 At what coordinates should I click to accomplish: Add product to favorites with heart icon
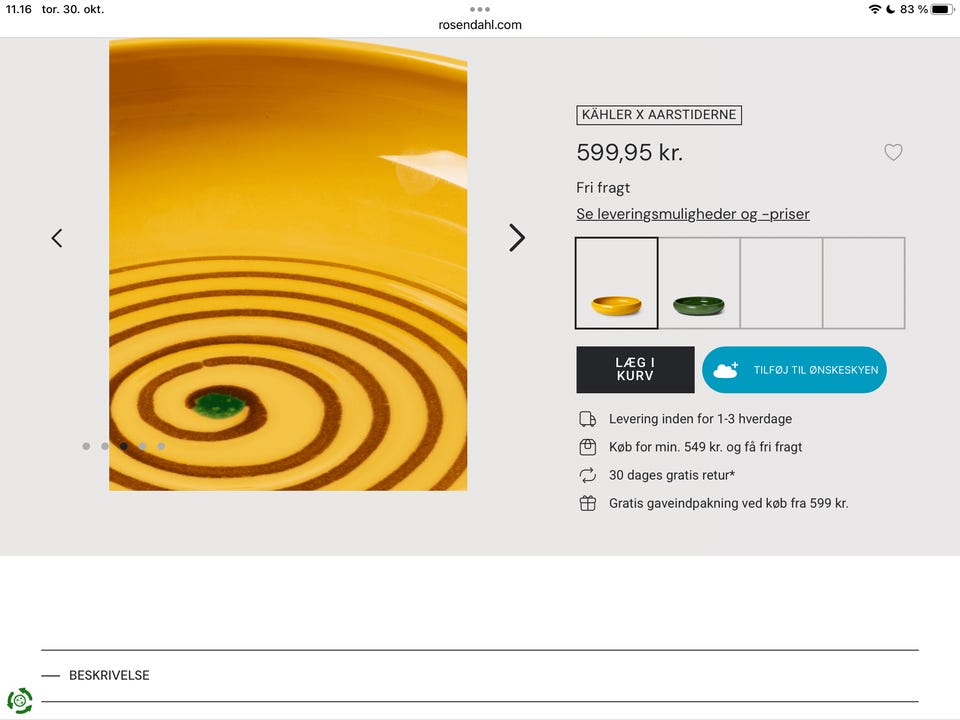(893, 153)
